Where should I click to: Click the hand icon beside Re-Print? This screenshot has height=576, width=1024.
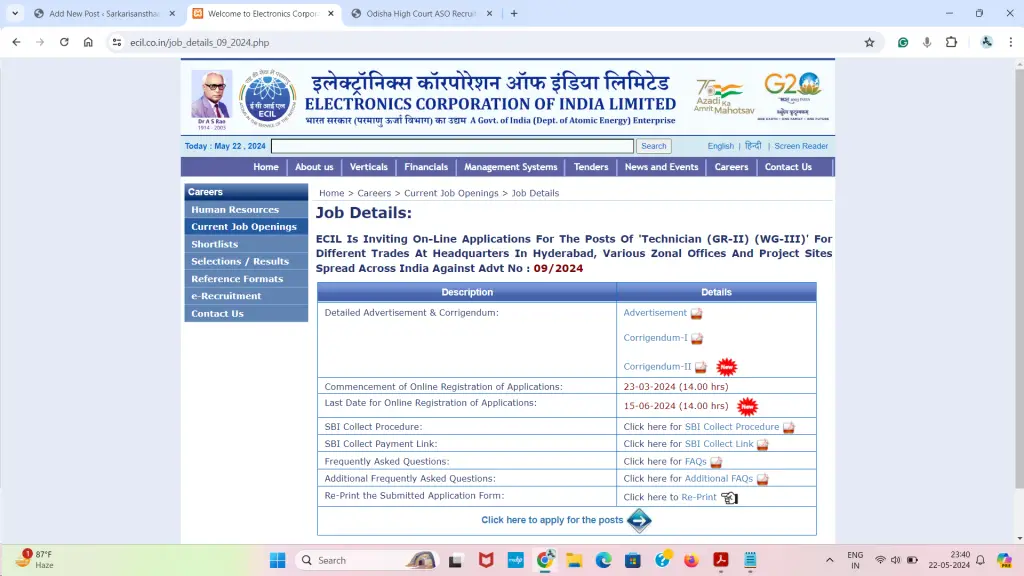coord(729,498)
